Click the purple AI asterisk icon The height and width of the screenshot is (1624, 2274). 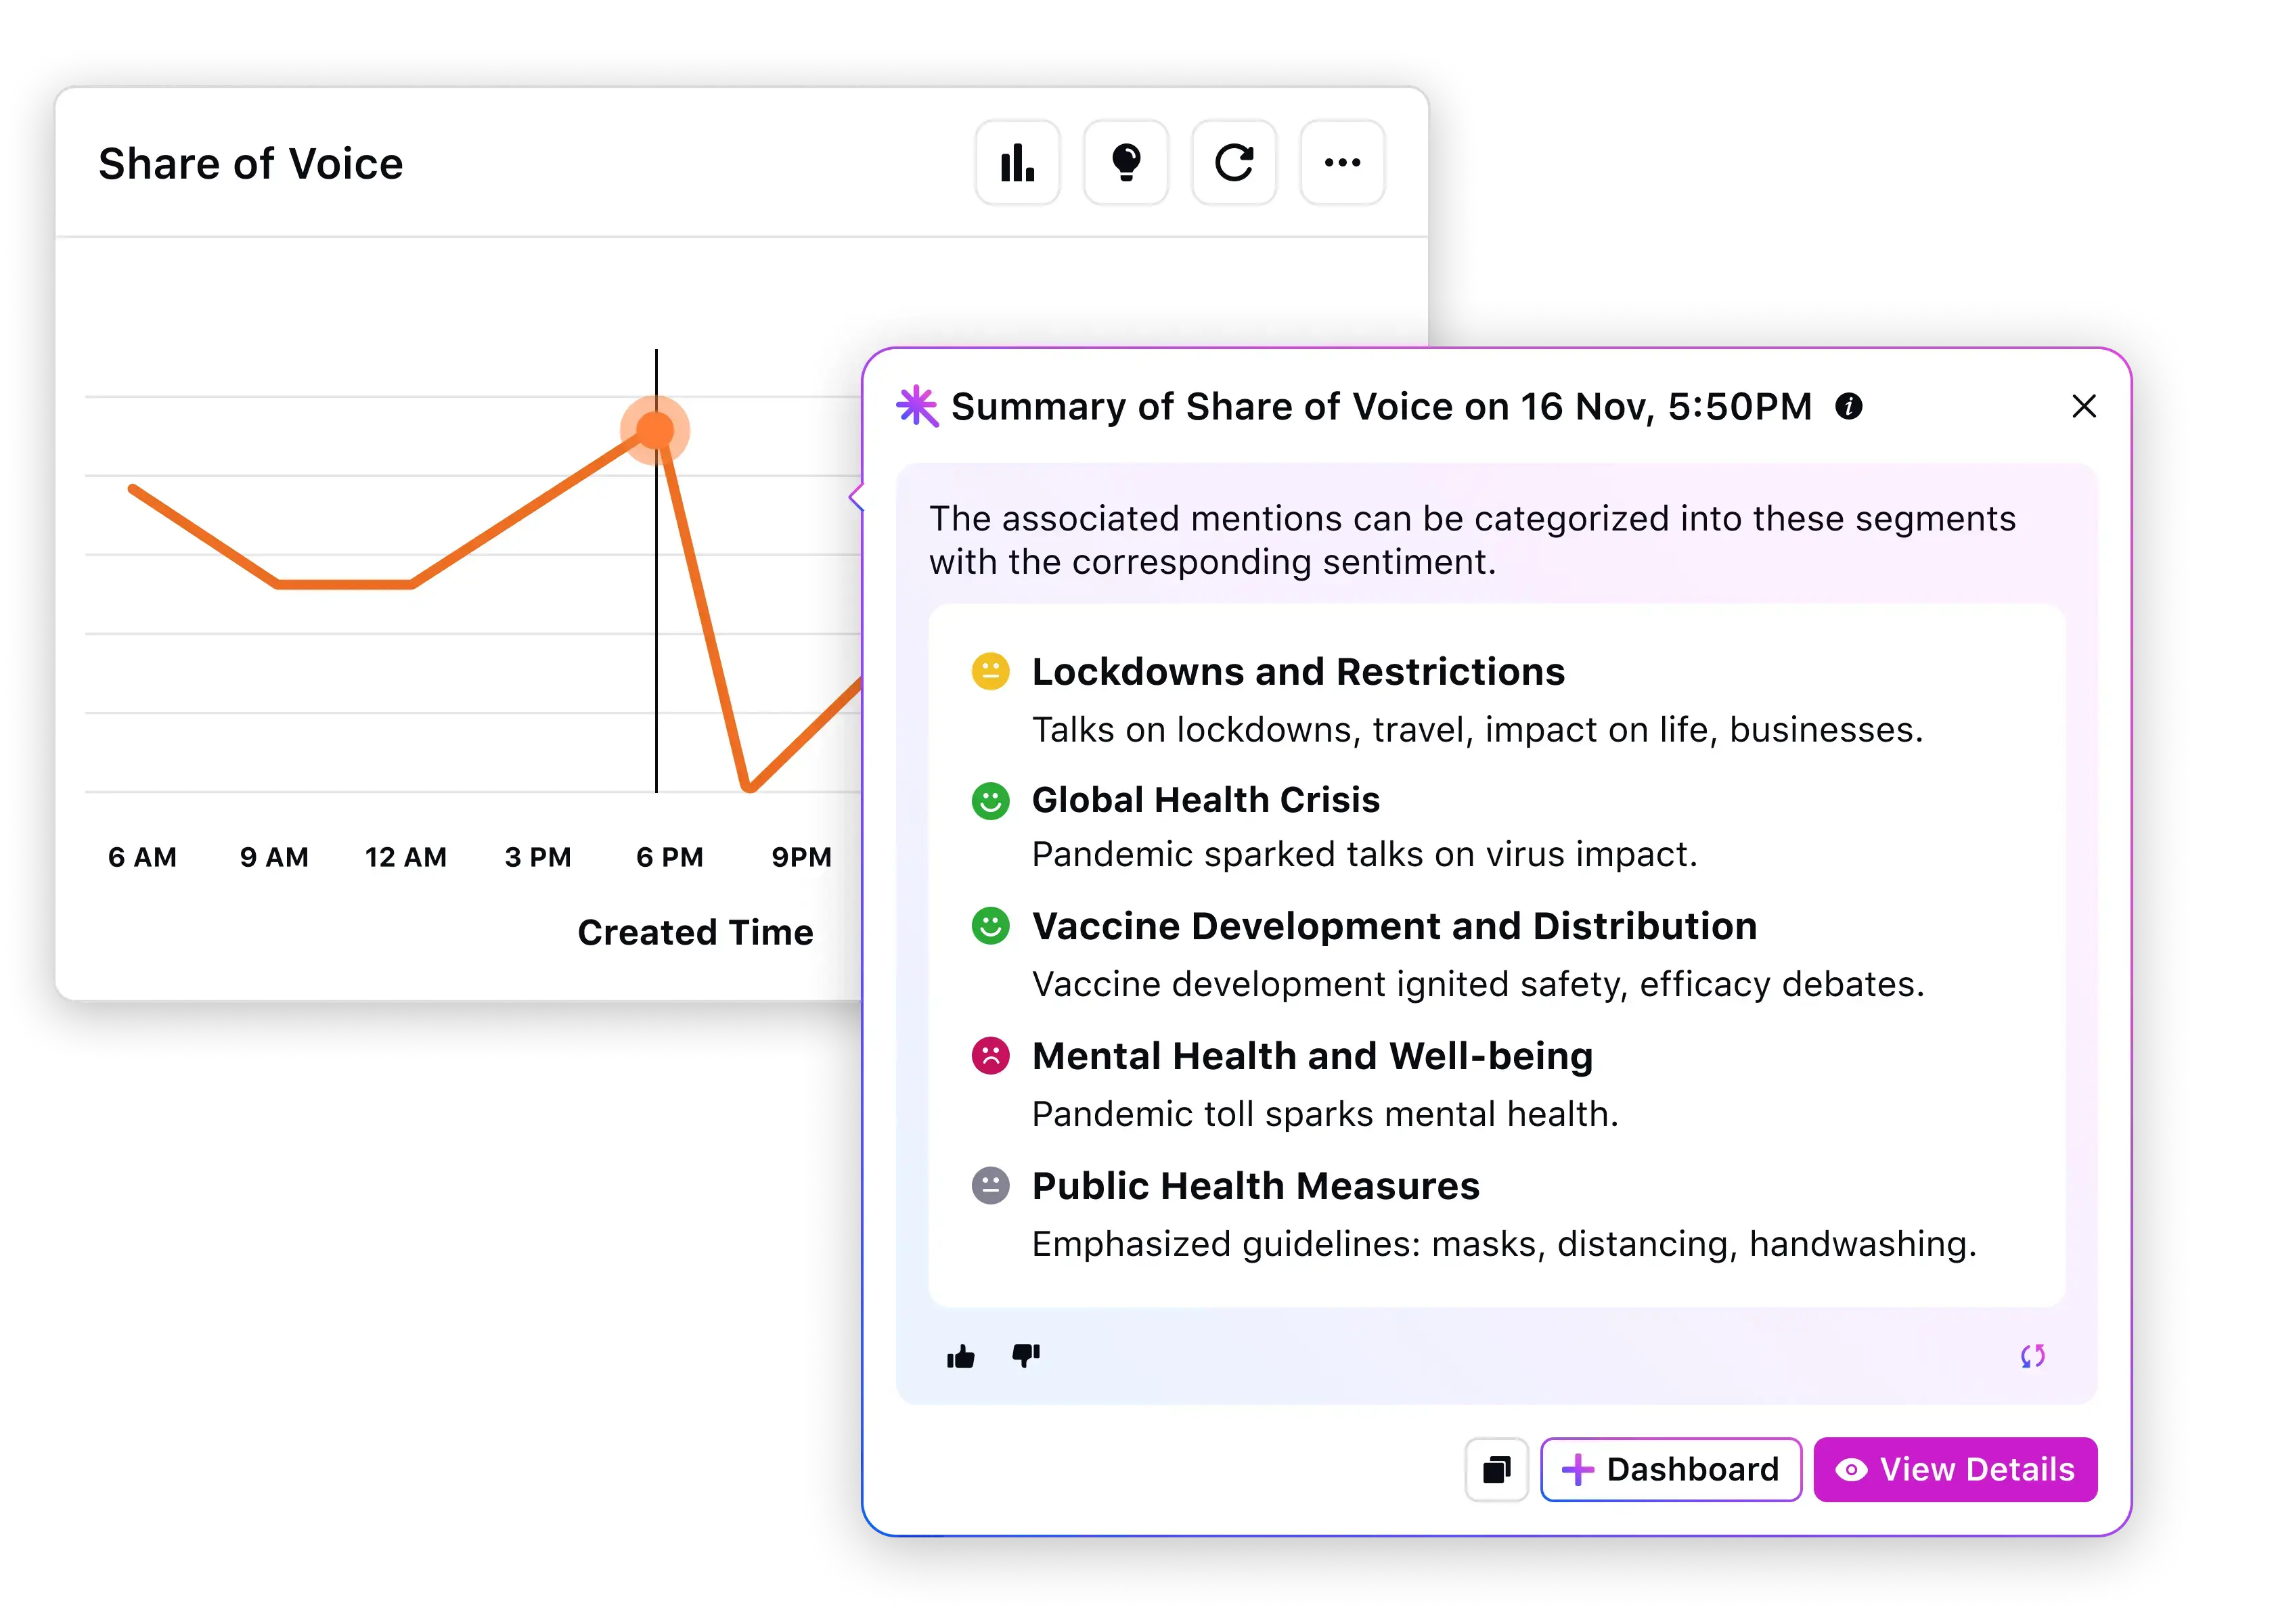916,406
